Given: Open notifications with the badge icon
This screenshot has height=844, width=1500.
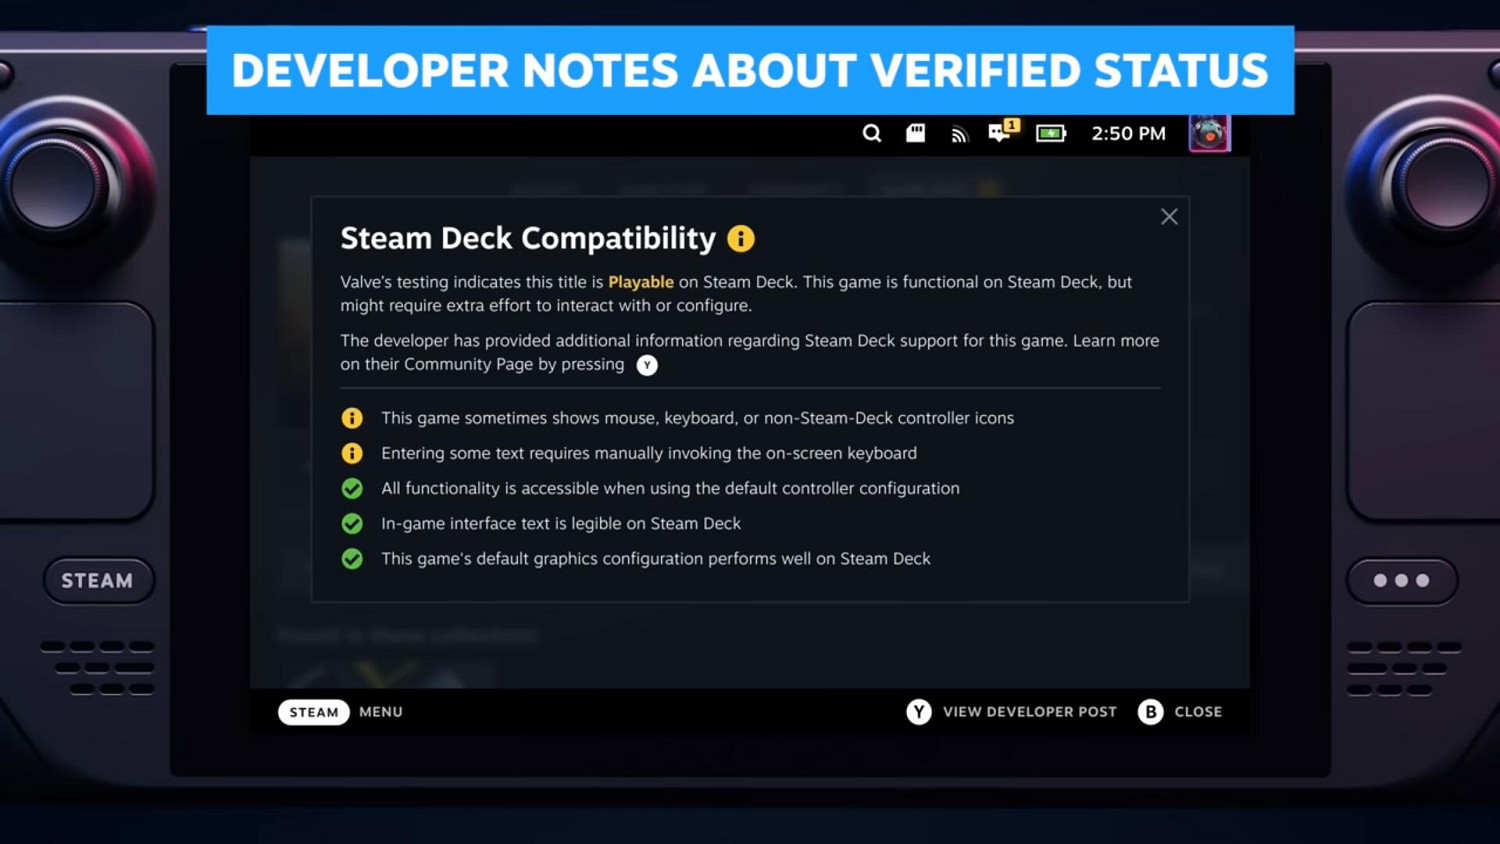Looking at the screenshot, I should (1002, 132).
